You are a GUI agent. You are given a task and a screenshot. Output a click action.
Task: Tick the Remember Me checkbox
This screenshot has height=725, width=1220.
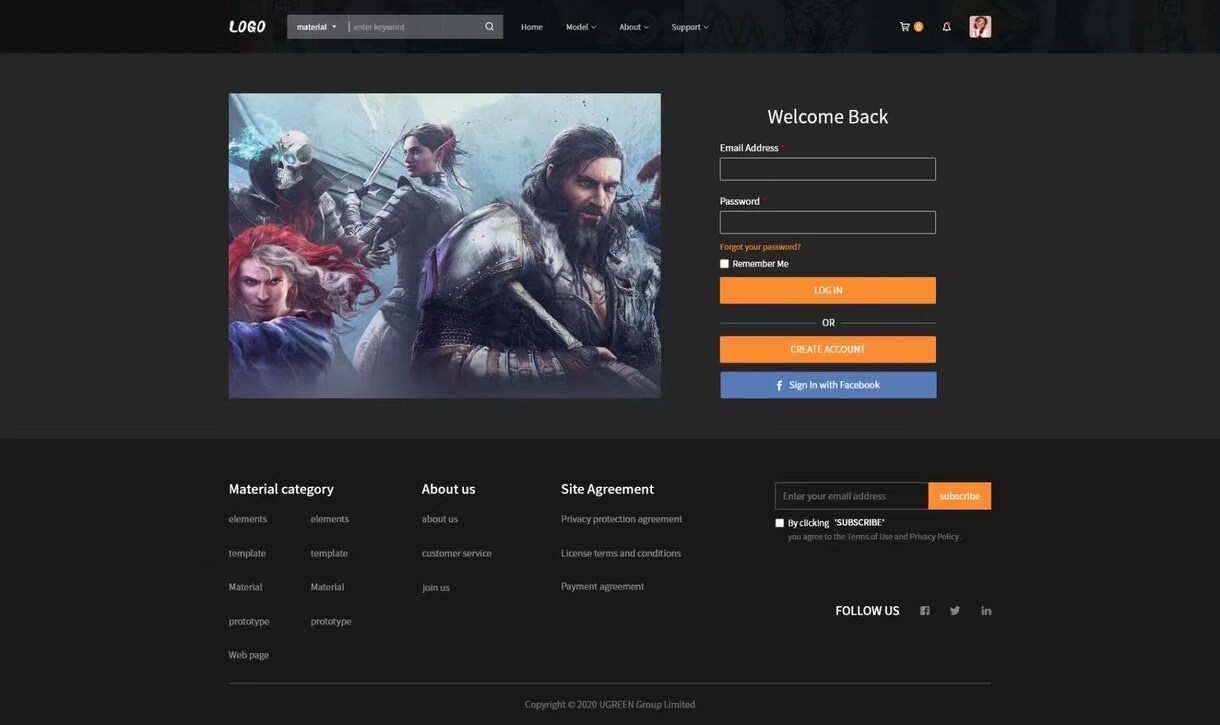724,264
